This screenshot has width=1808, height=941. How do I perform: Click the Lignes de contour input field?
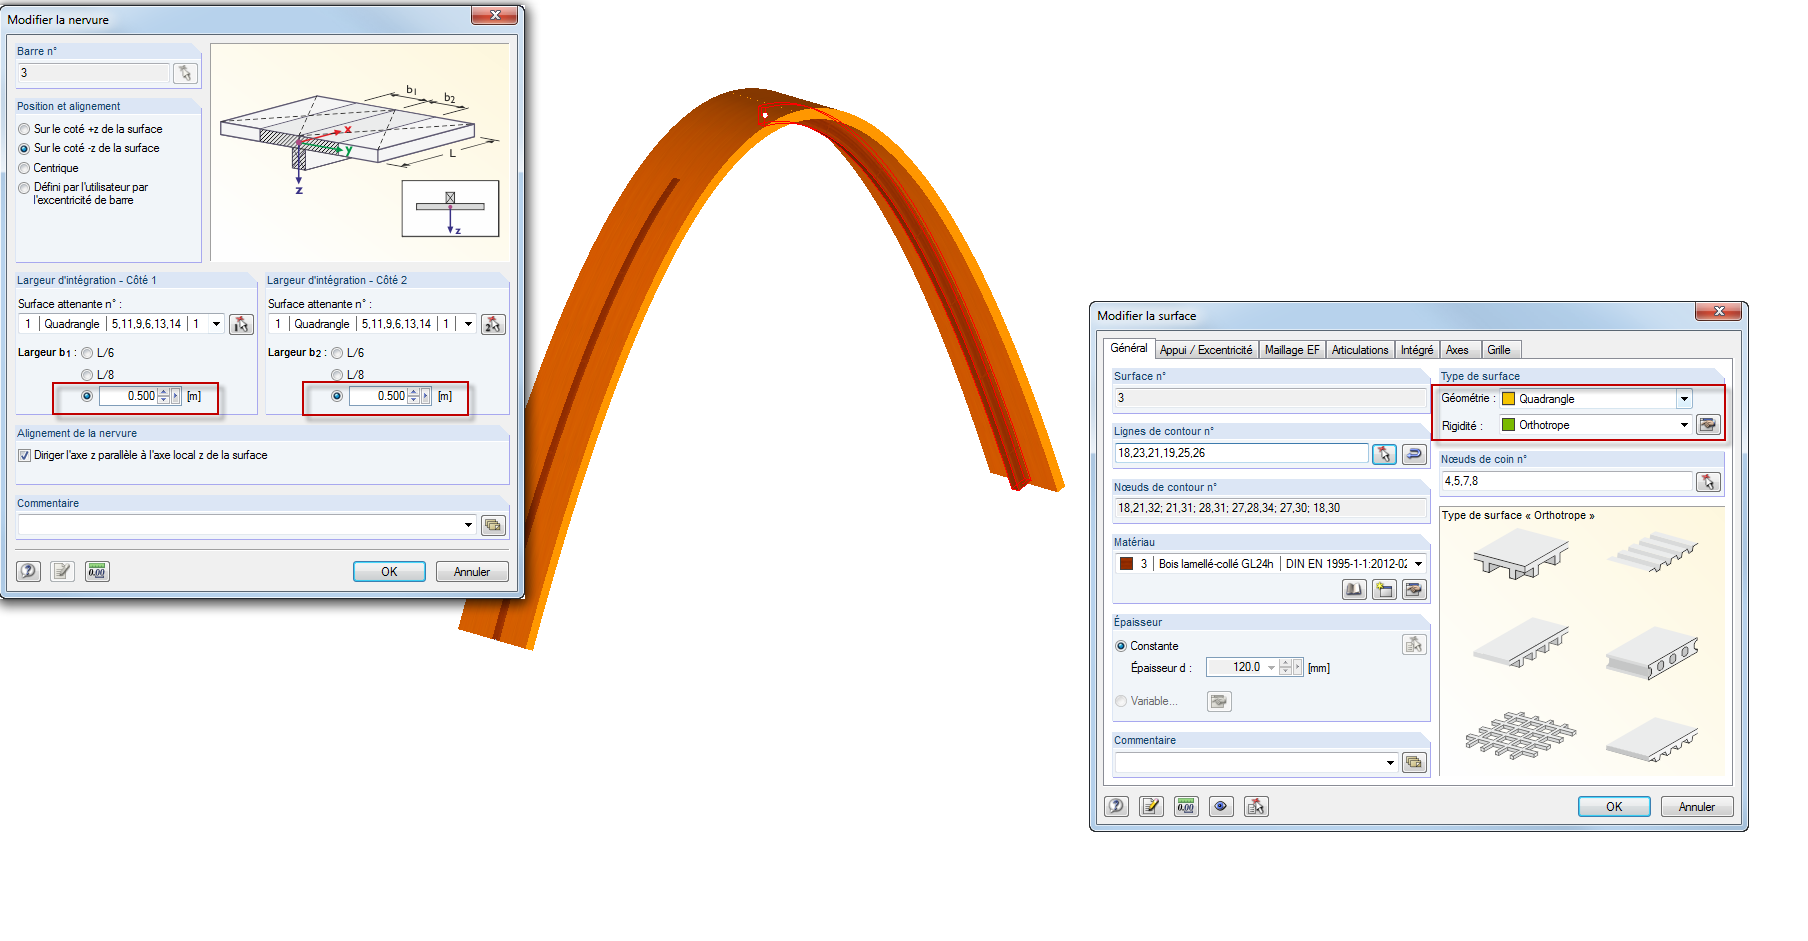coord(1241,453)
